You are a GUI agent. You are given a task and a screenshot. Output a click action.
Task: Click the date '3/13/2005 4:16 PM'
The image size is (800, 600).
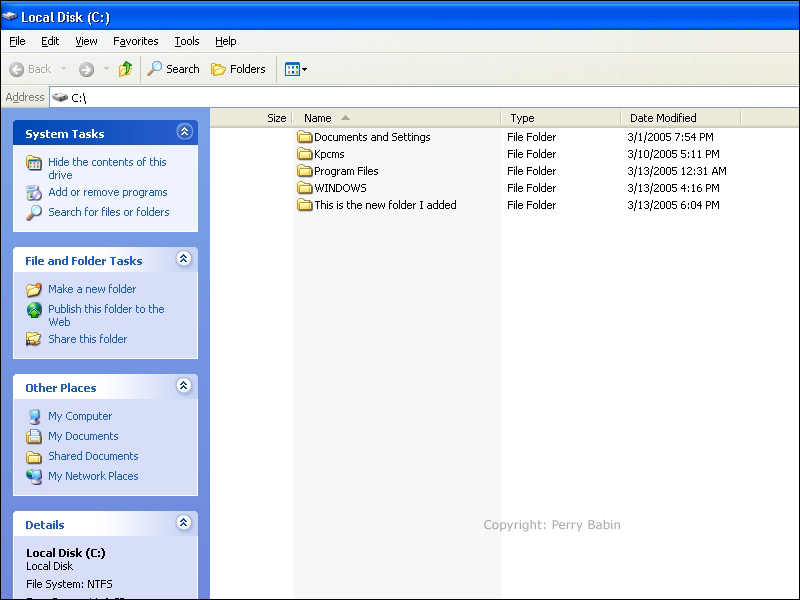coord(673,188)
